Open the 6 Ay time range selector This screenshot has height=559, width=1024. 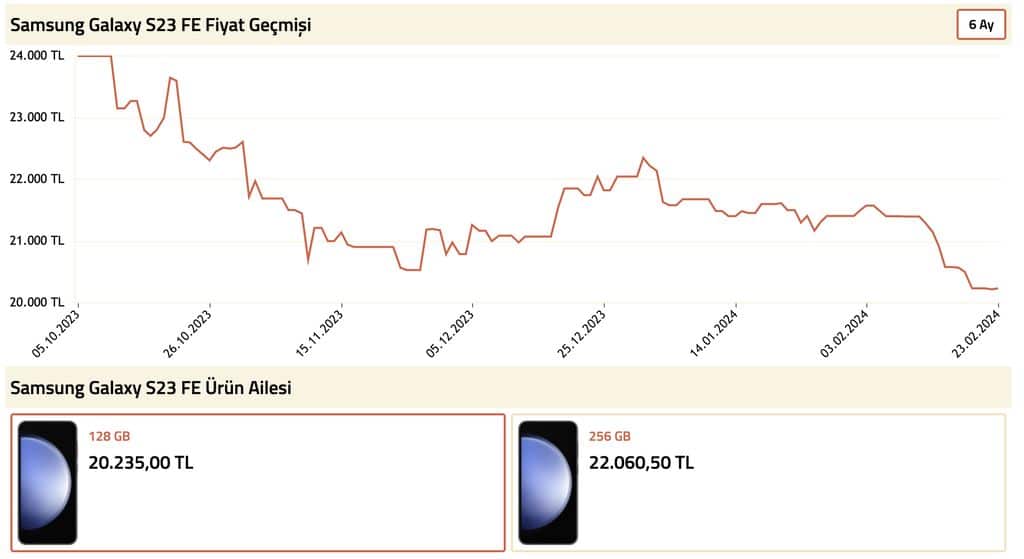point(979,26)
